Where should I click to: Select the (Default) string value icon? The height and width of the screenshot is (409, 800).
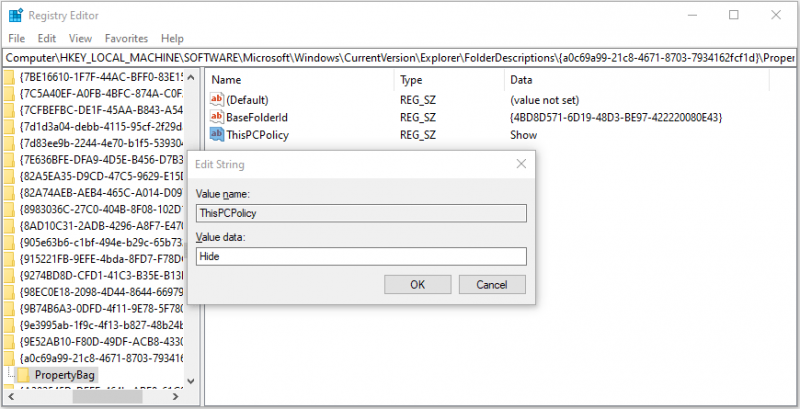217,100
